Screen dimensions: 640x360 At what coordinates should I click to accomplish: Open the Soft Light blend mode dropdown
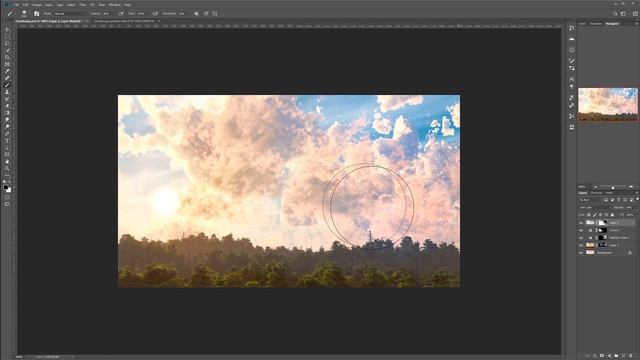pyautogui.click(x=596, y=207)
